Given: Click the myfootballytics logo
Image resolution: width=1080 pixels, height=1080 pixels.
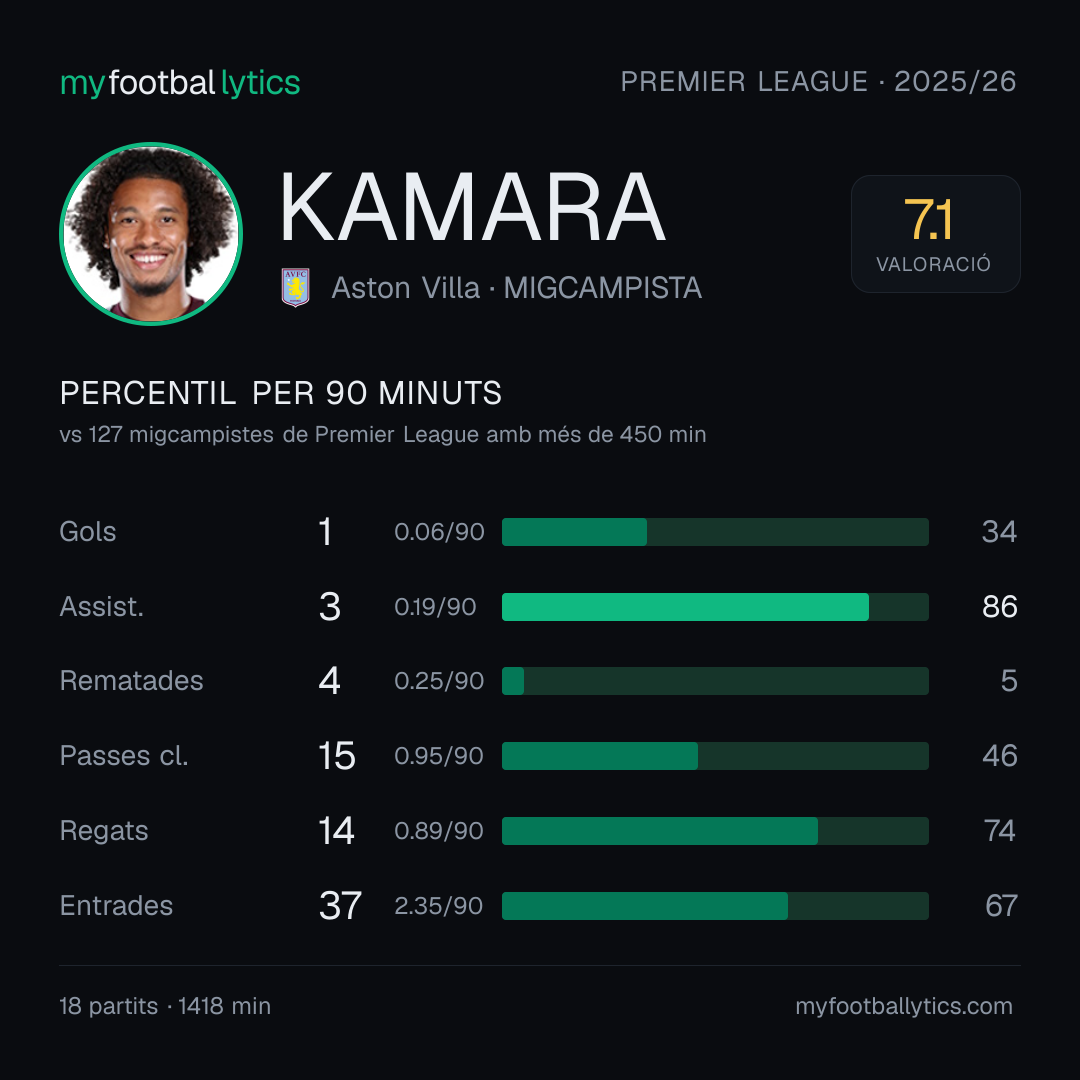Looking at the screenshot, I should point(180,83).
